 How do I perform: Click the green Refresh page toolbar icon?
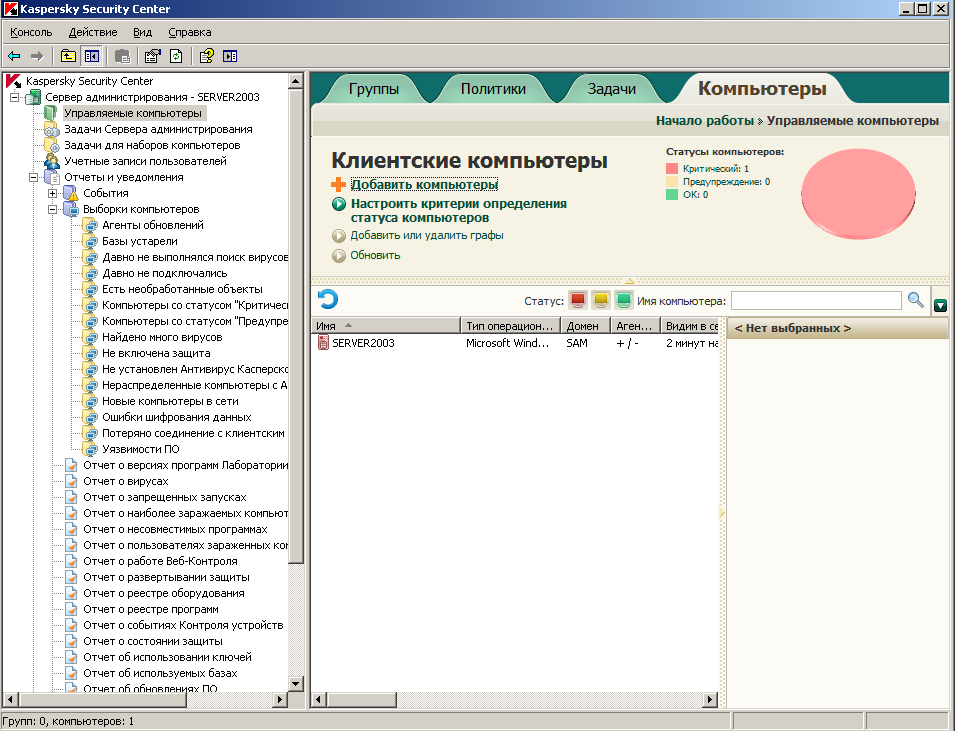point(176,56)
